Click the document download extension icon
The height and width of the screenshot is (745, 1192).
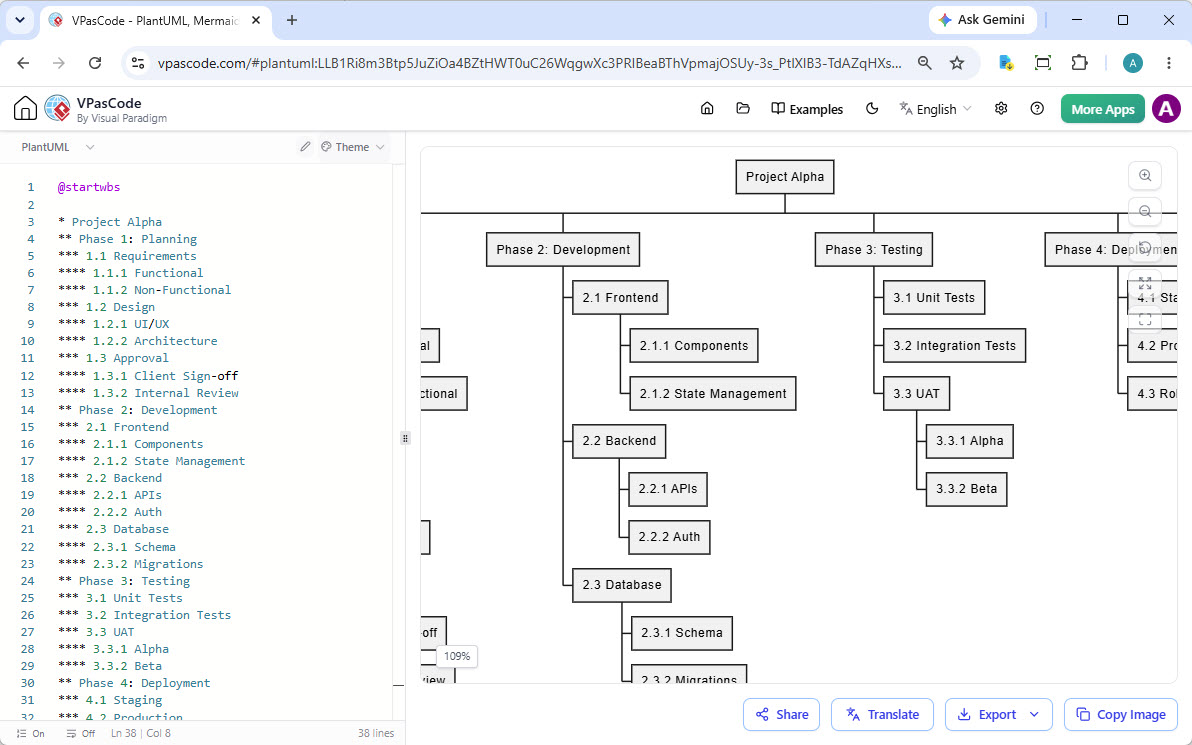1006,63
